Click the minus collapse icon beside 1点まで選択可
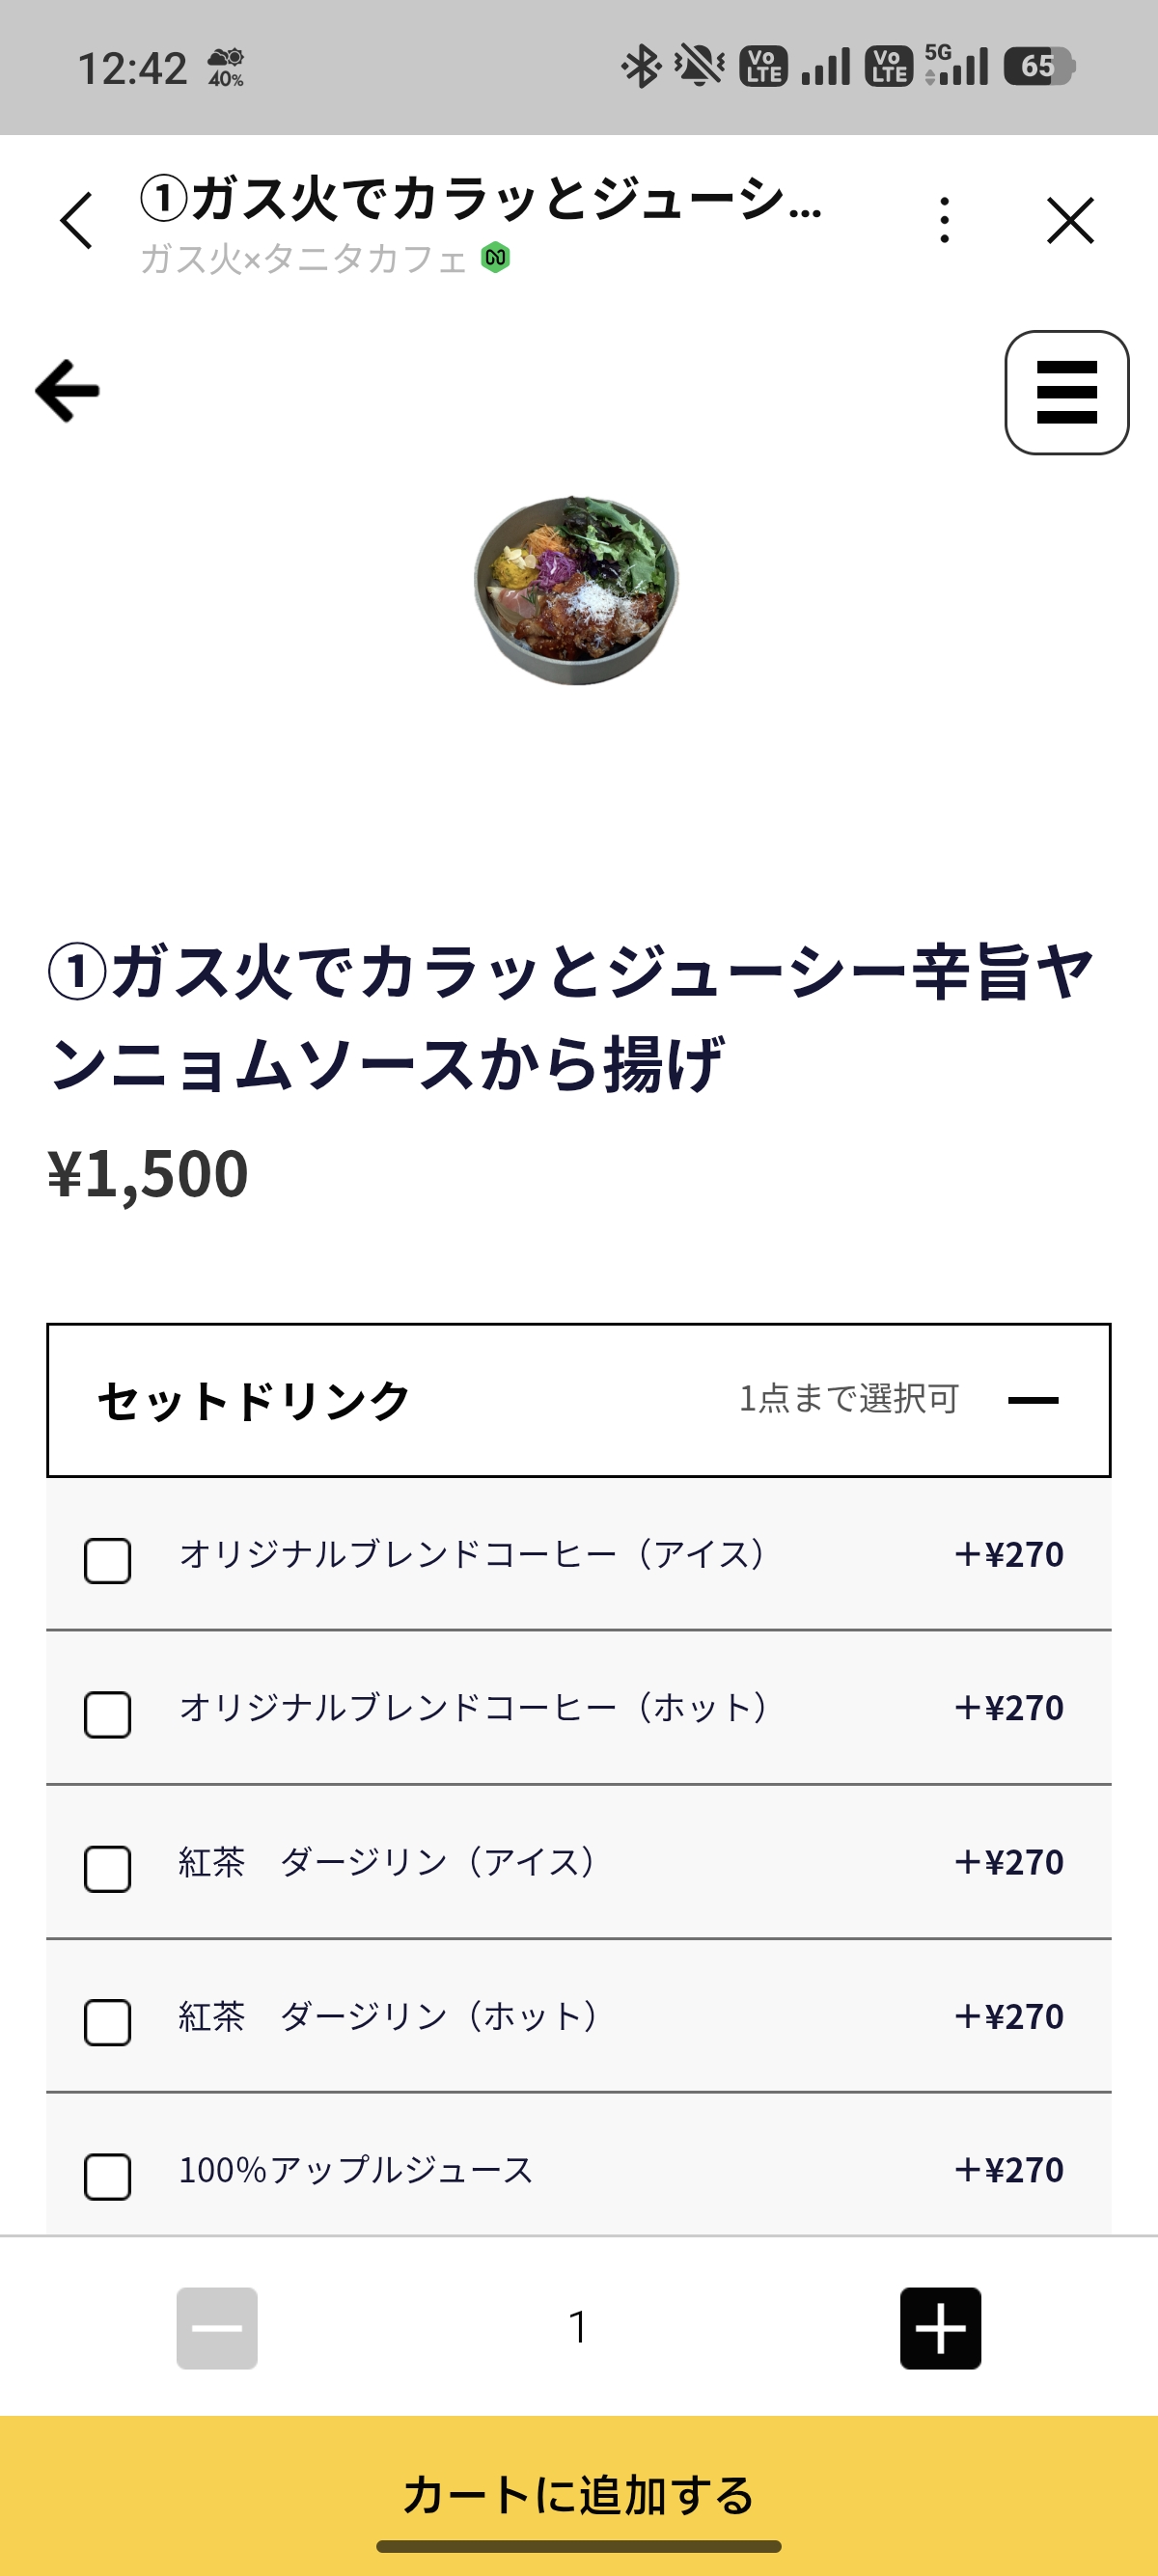This screenshot has height=2576, width=1158. [x=1033, y=1400]
